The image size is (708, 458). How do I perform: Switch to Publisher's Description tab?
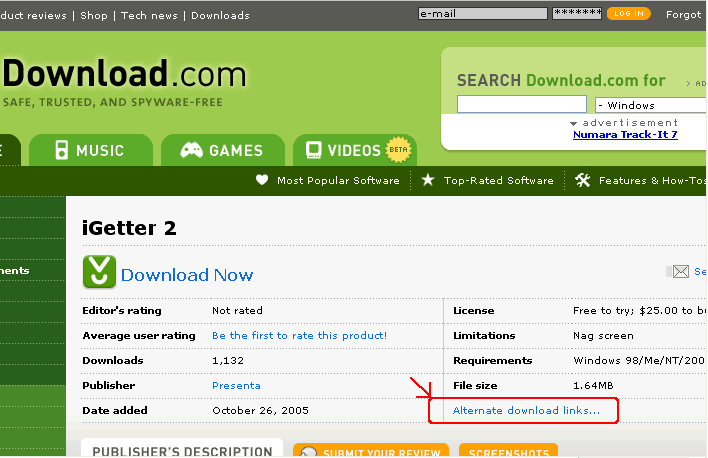(x=182, y=449)
